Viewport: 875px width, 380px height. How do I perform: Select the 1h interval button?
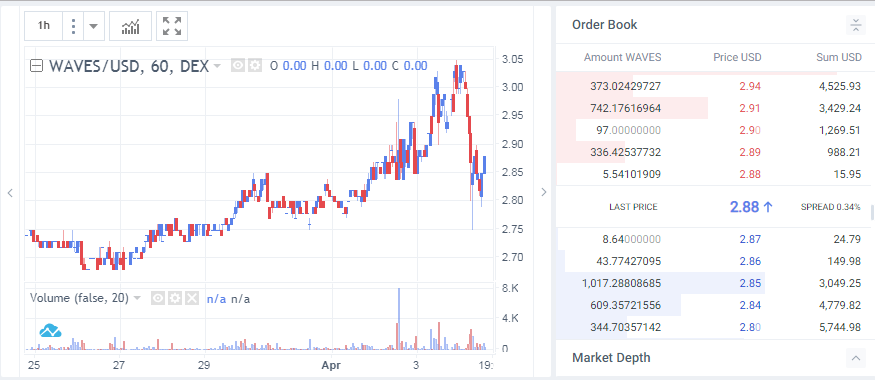point(44,26)
